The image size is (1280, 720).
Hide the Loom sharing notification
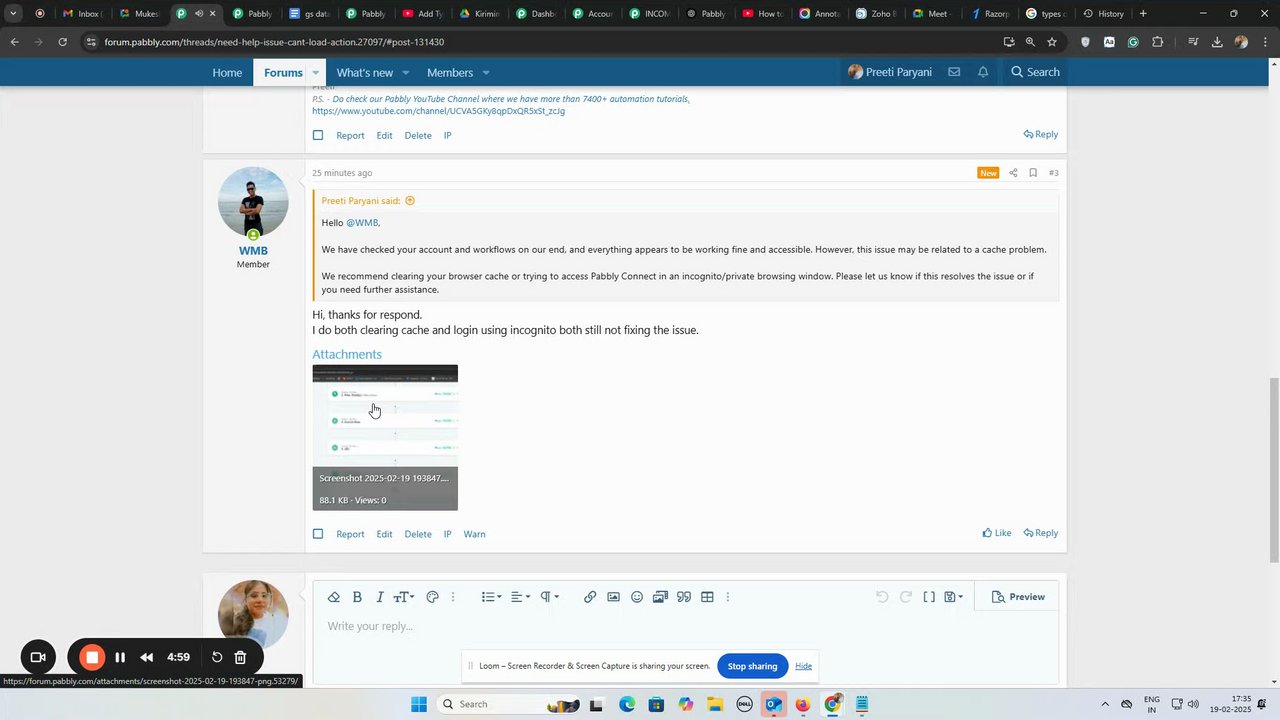804,666
